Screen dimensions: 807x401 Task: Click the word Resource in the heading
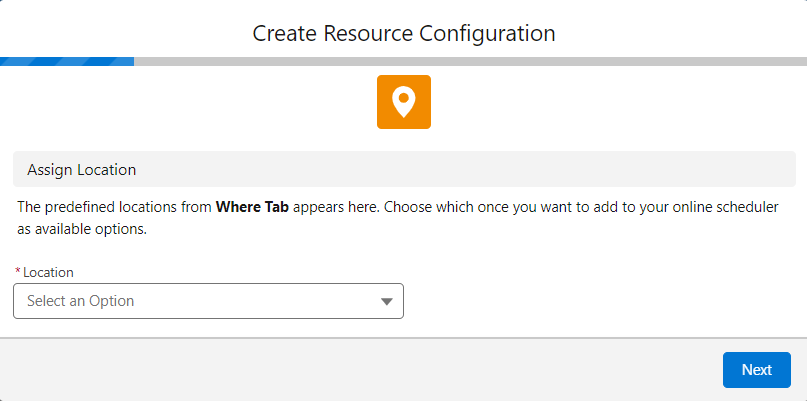point(356,33)
